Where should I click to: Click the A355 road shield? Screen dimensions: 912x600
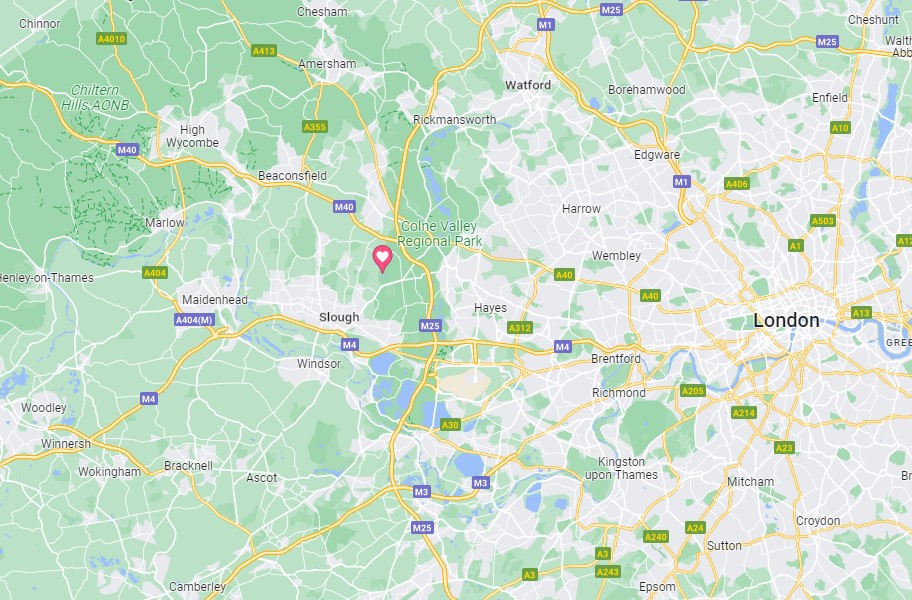315,127
